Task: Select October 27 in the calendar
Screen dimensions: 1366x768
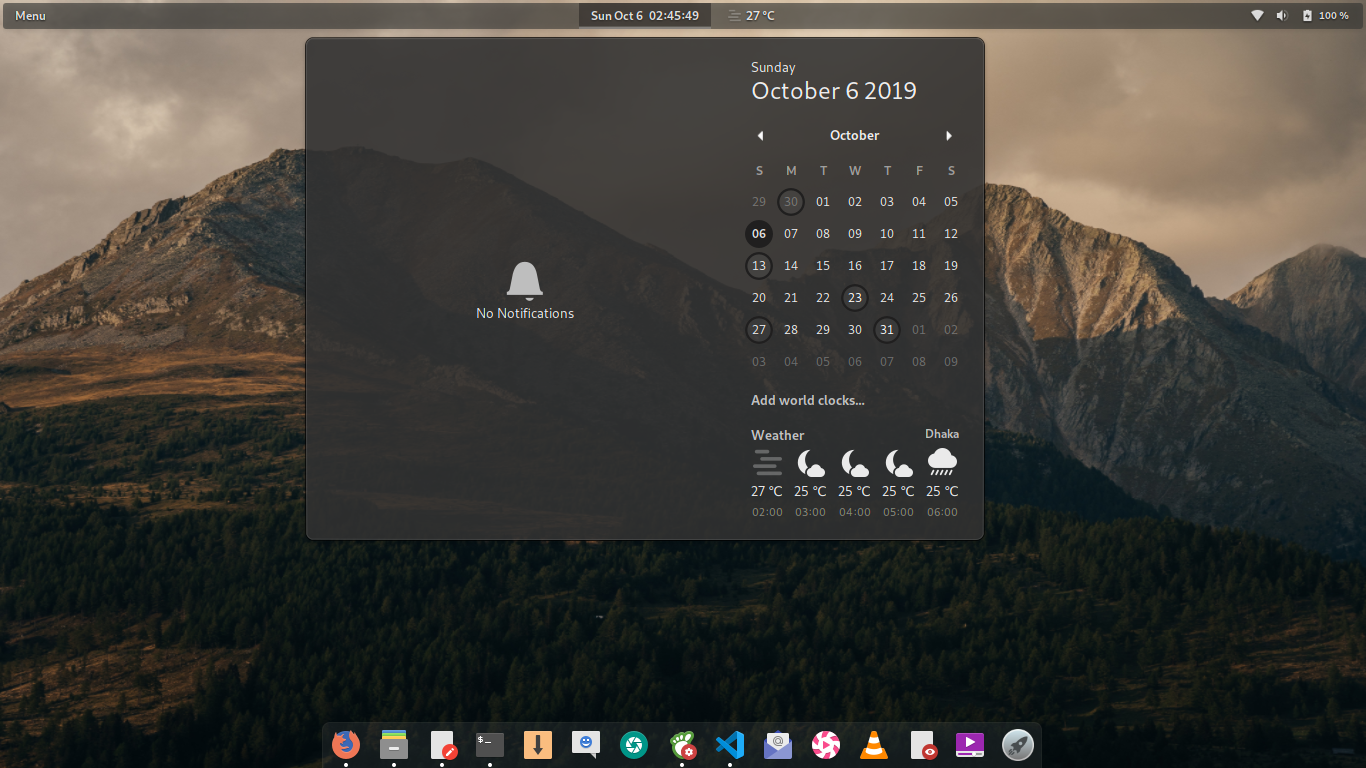Action: coord(759,330)
